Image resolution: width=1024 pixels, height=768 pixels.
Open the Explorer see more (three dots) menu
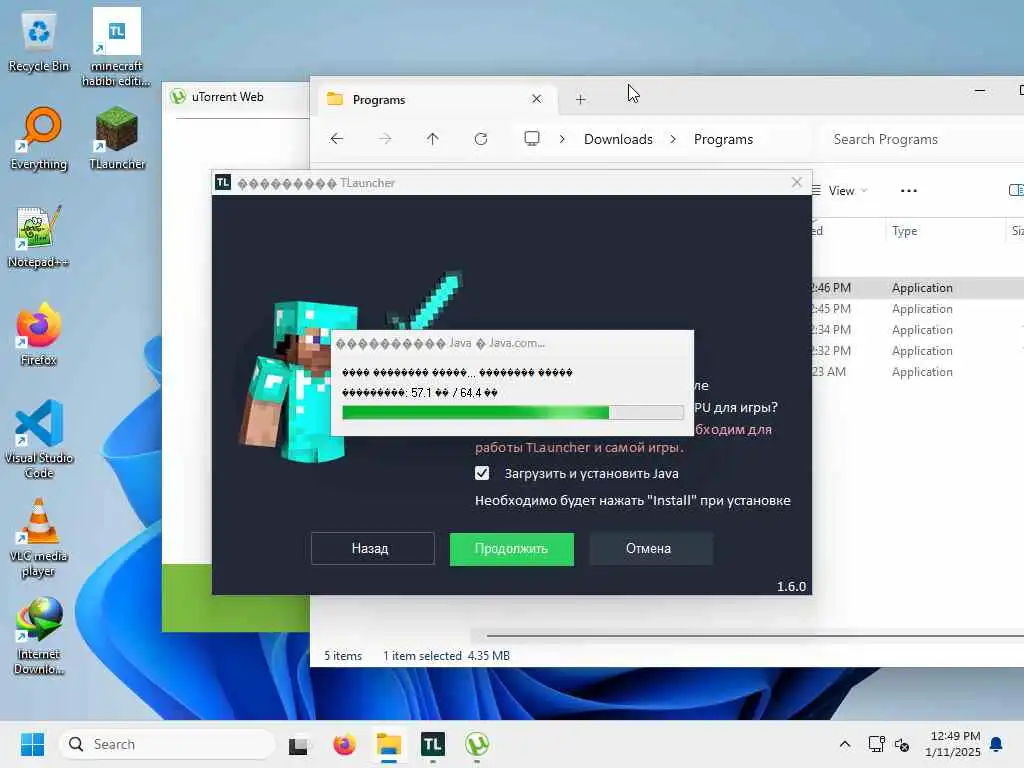point(908,191)
